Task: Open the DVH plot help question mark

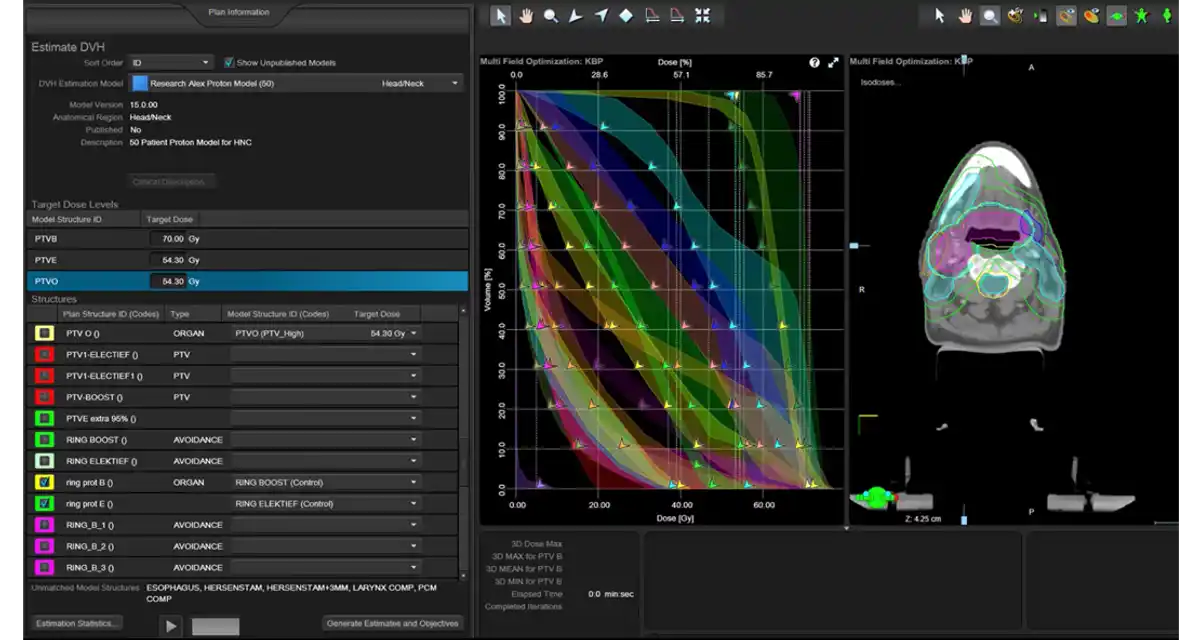Action: click(815, 62)
